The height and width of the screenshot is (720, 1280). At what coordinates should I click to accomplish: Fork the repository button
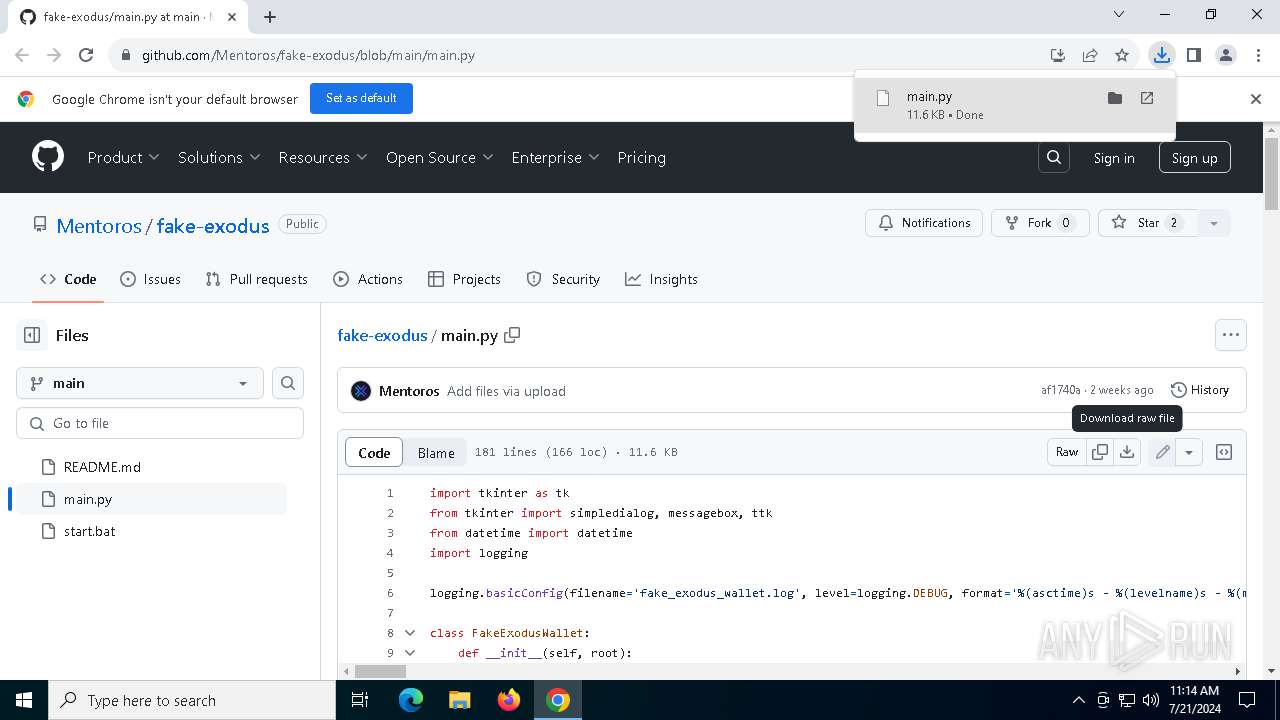click(x=1040, y=223)
